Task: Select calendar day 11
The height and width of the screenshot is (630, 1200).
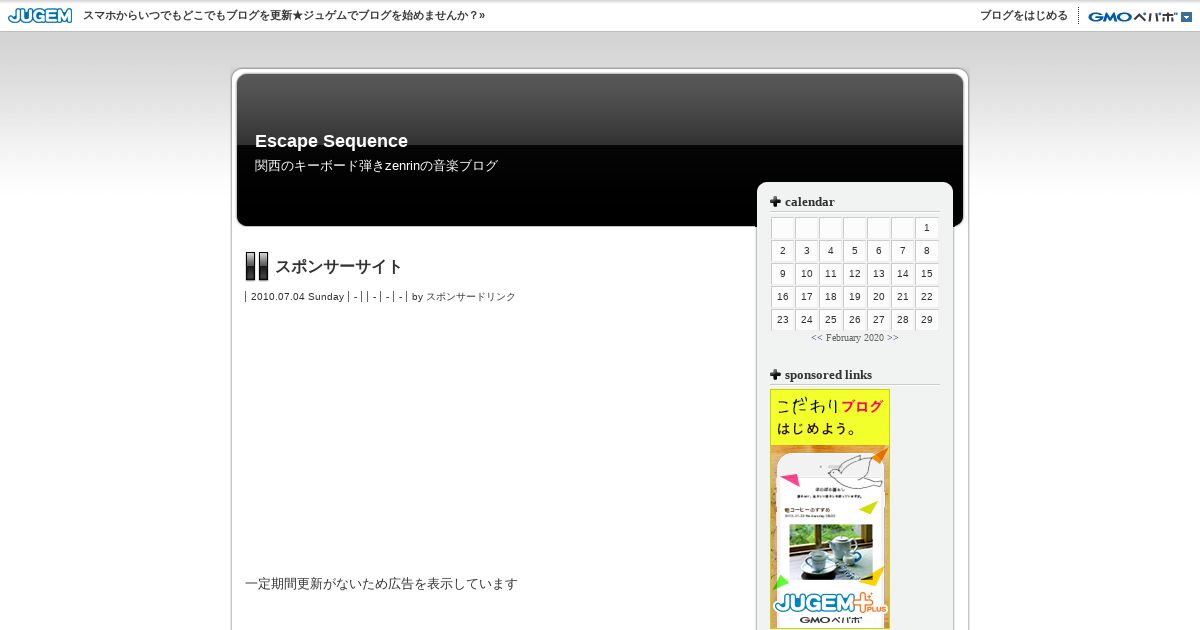Action: pos(831,274)
